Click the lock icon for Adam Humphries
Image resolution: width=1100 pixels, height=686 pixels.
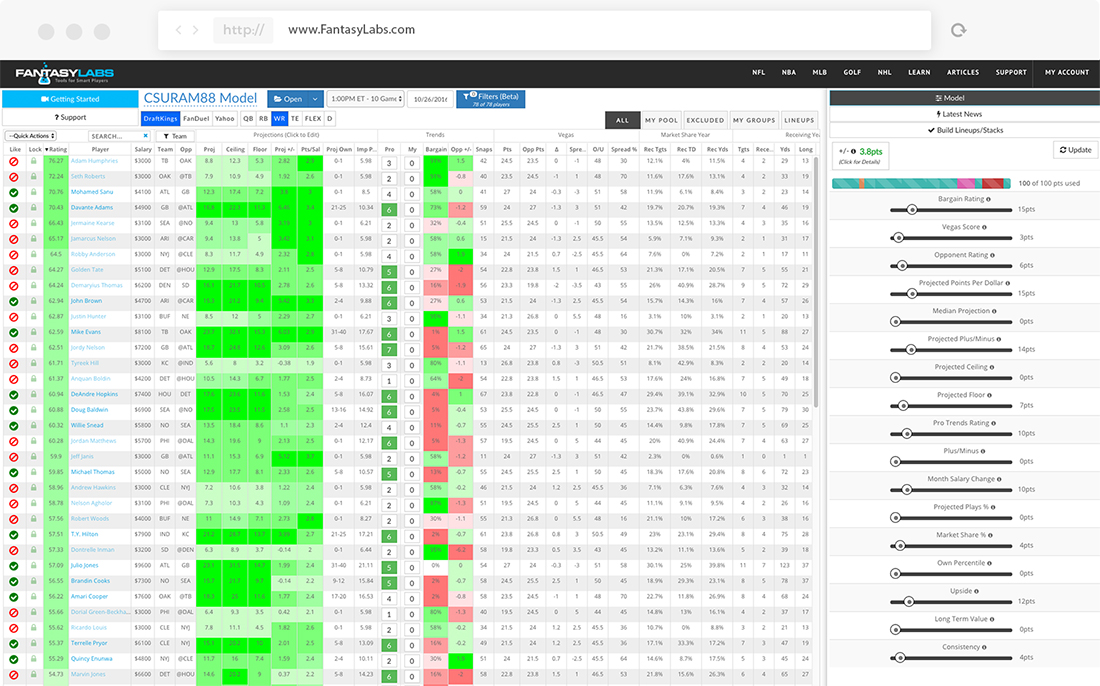tap(33, 161)
